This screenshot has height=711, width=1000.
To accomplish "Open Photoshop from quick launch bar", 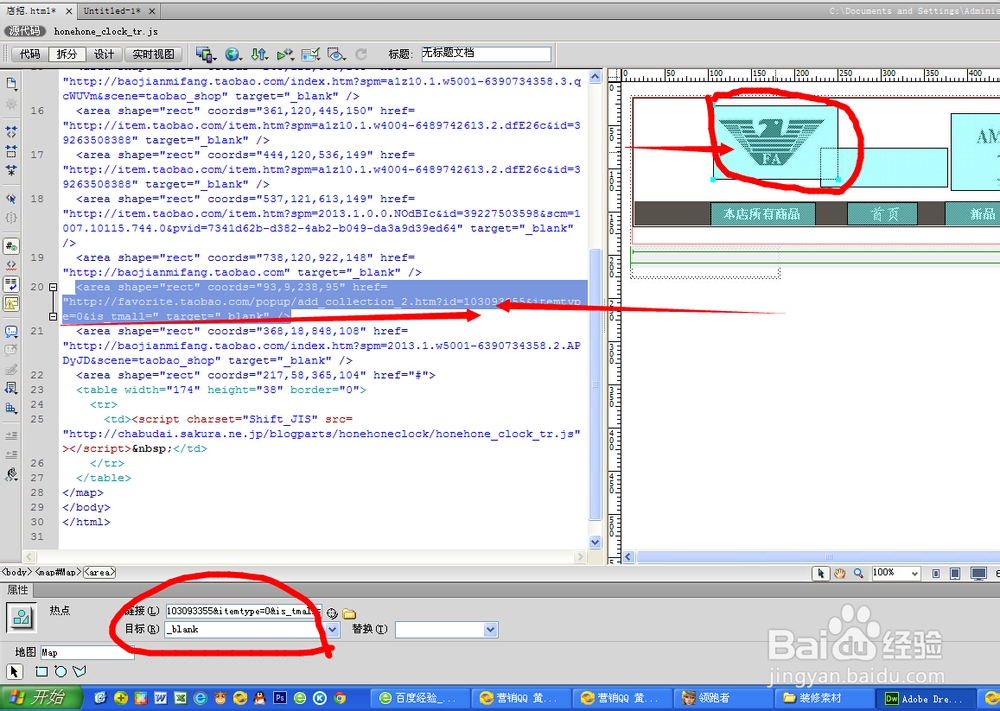I will [x=279, y=698].
